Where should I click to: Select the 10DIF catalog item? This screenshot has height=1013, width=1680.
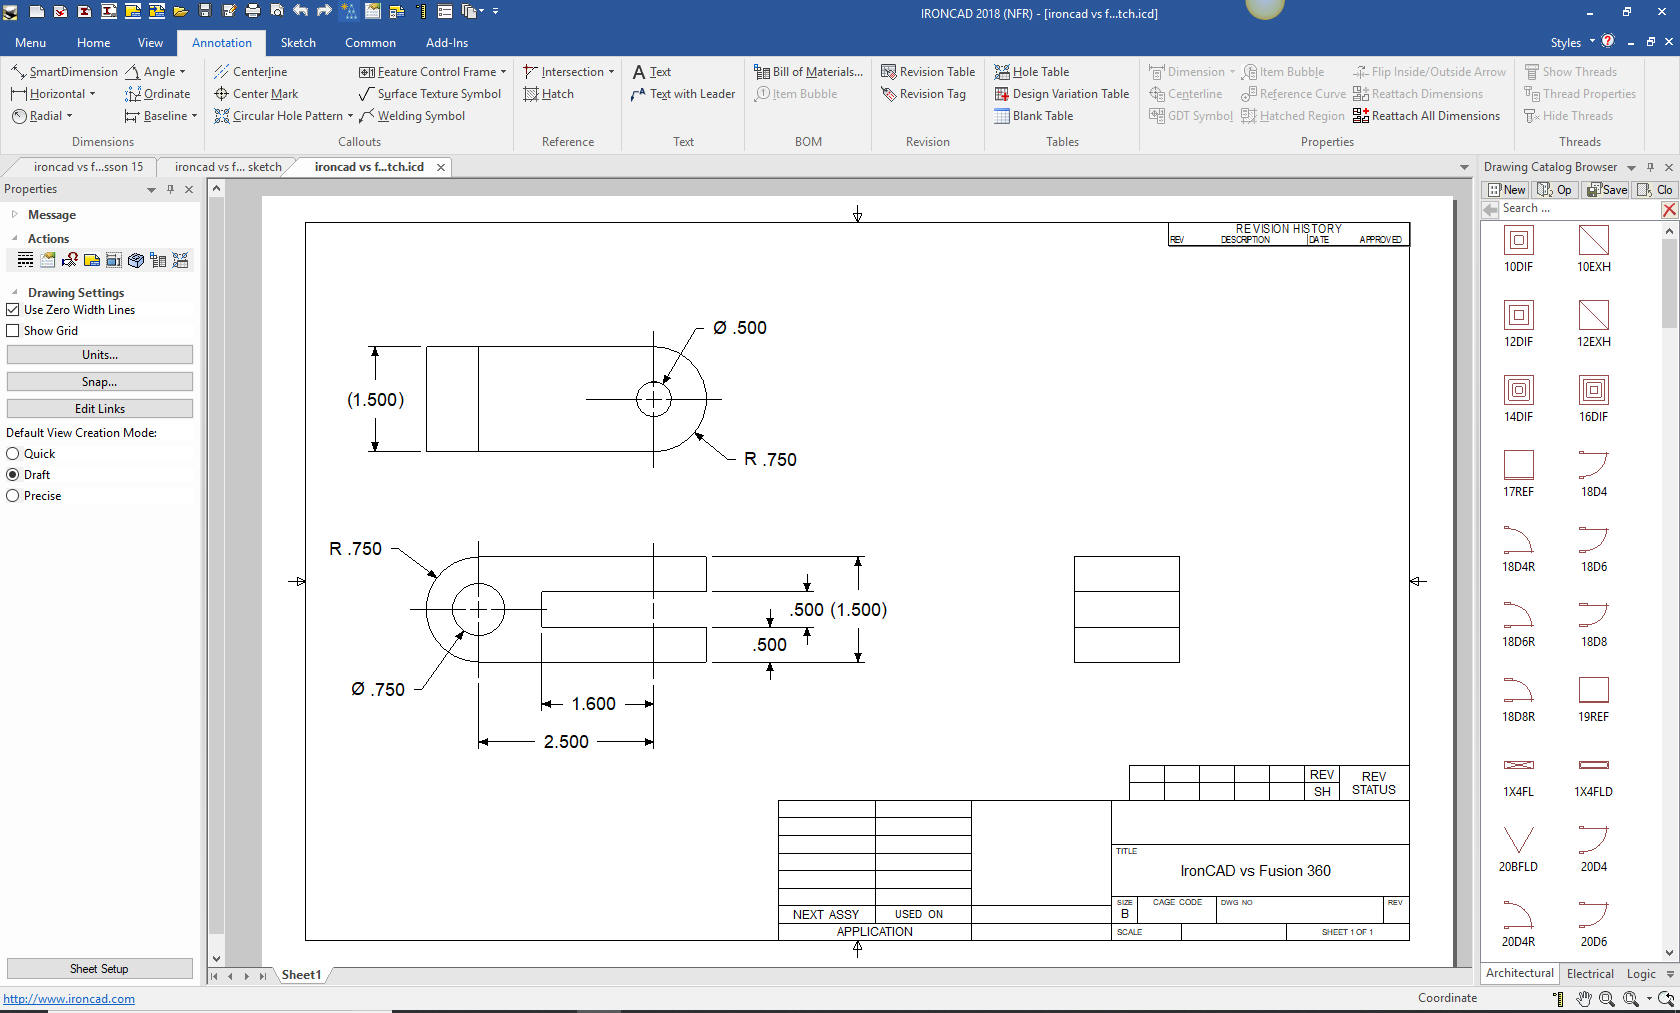(x=1518, y=248)
